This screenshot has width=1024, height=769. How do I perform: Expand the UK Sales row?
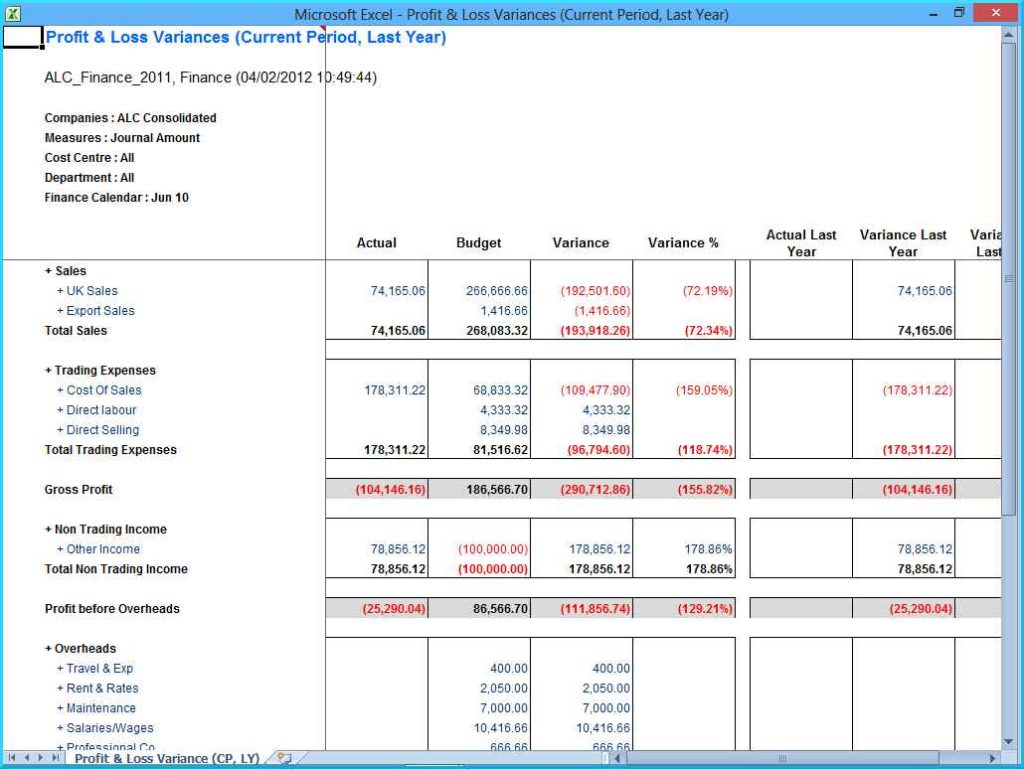tap(60, 291)
